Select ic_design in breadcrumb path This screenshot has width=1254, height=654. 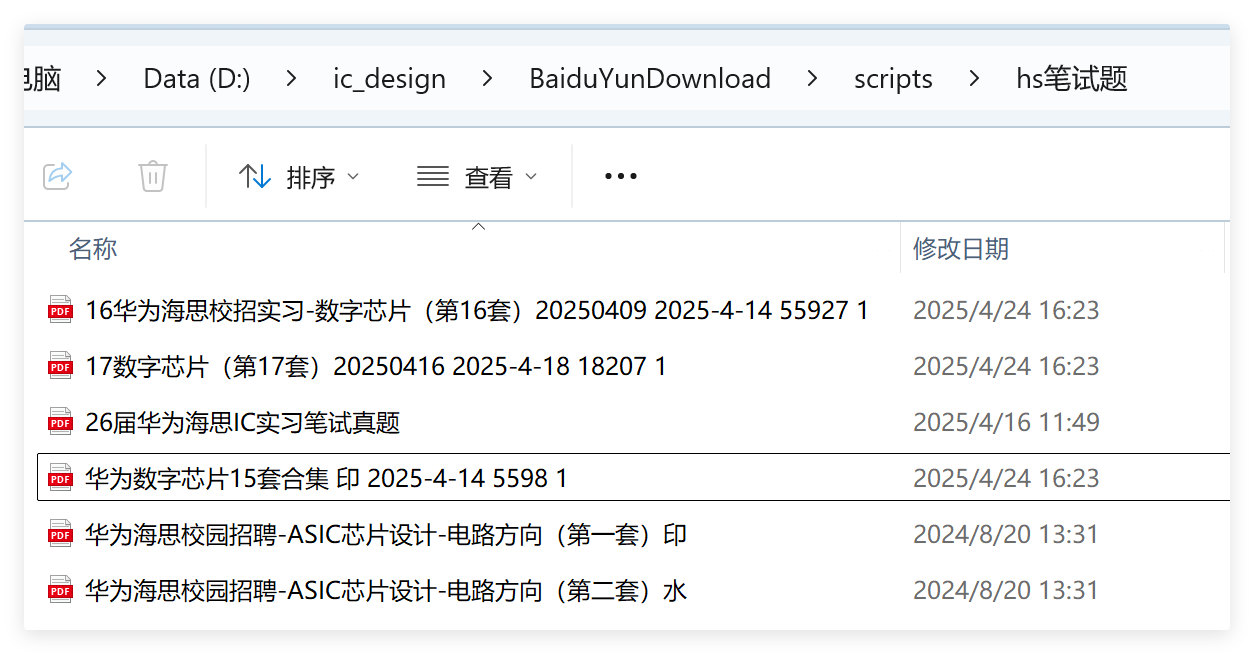(x=390, y=79)
